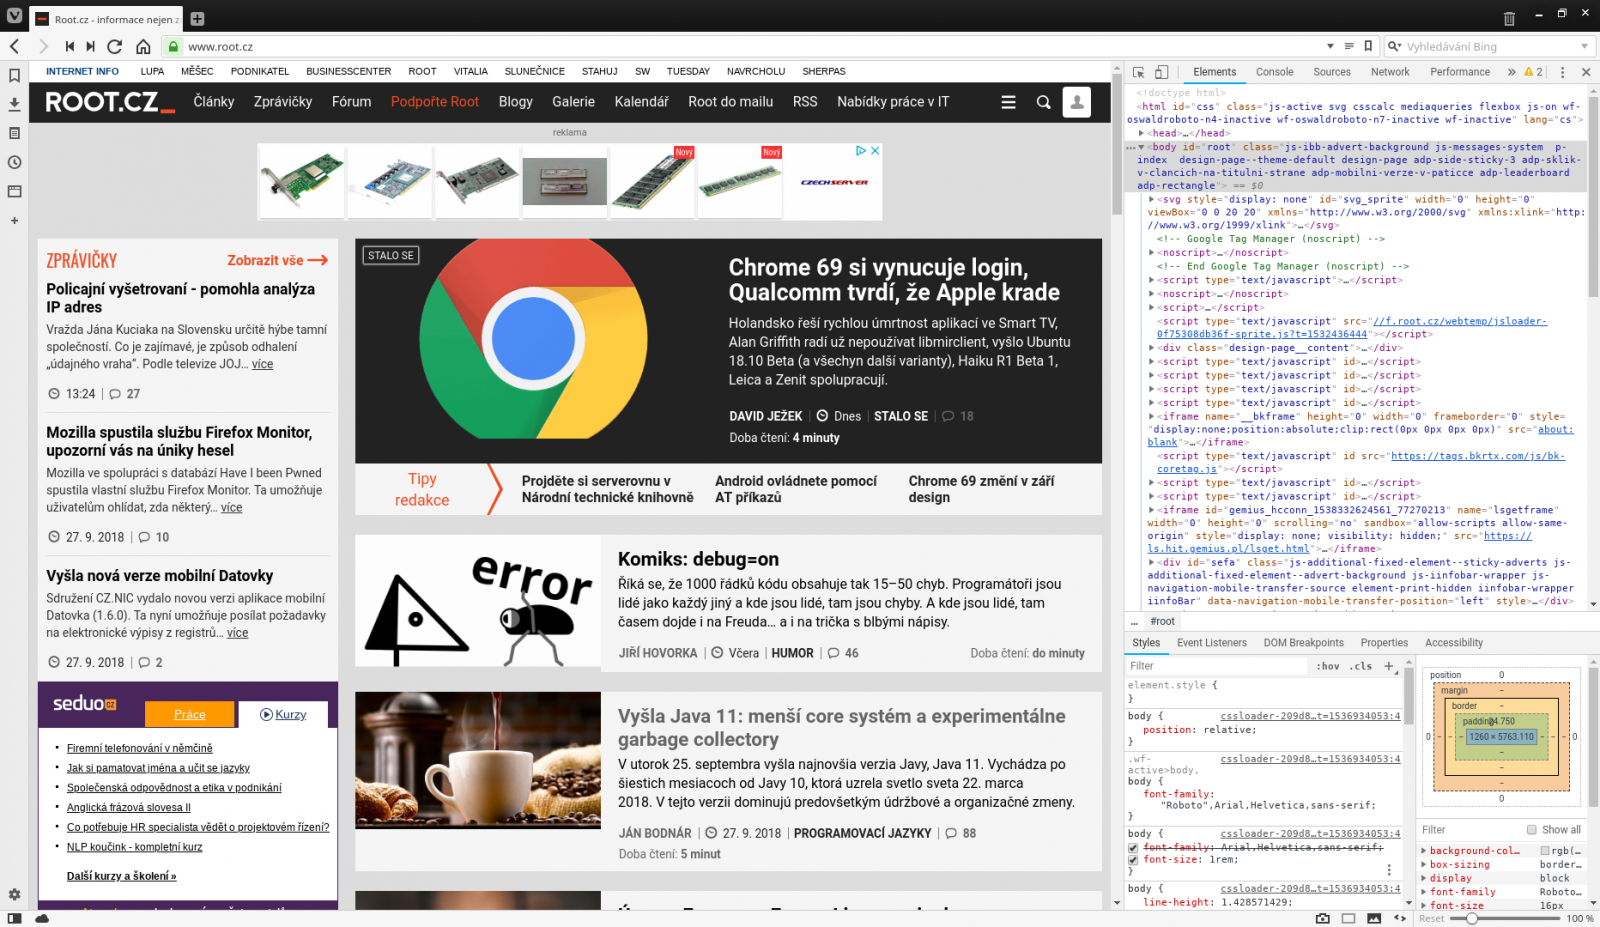Viewport: 1600px width, 927px height.
Task: Open the Window side panel
Action: (x=14, y=191)
